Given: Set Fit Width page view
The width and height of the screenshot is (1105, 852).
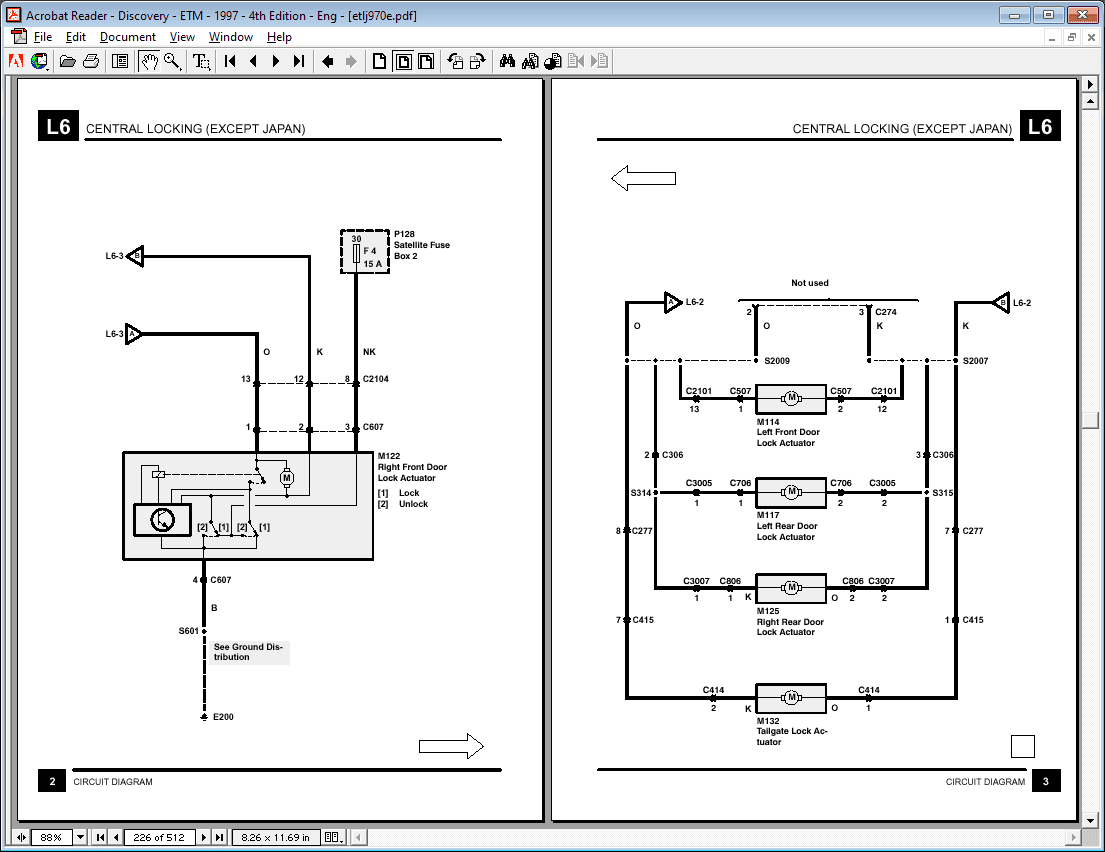Looking at the screenshot, I should point(426,61).
